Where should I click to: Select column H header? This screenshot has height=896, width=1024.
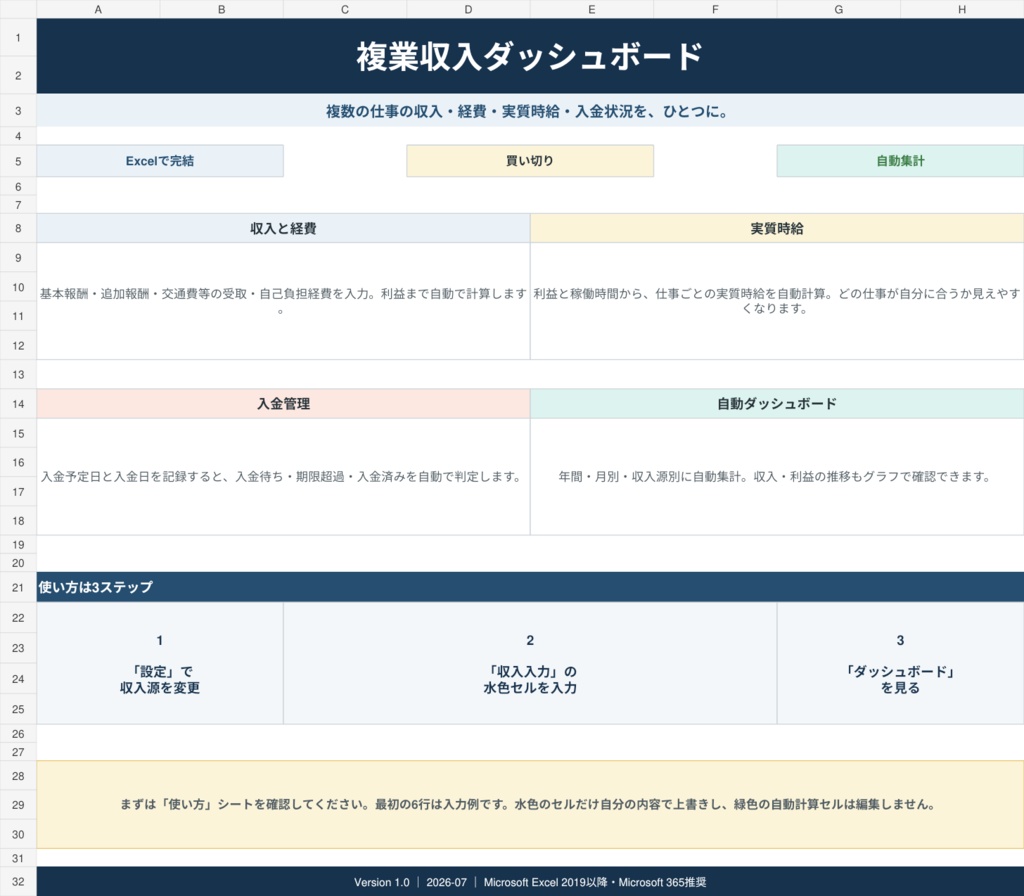[x=962, y=9]
